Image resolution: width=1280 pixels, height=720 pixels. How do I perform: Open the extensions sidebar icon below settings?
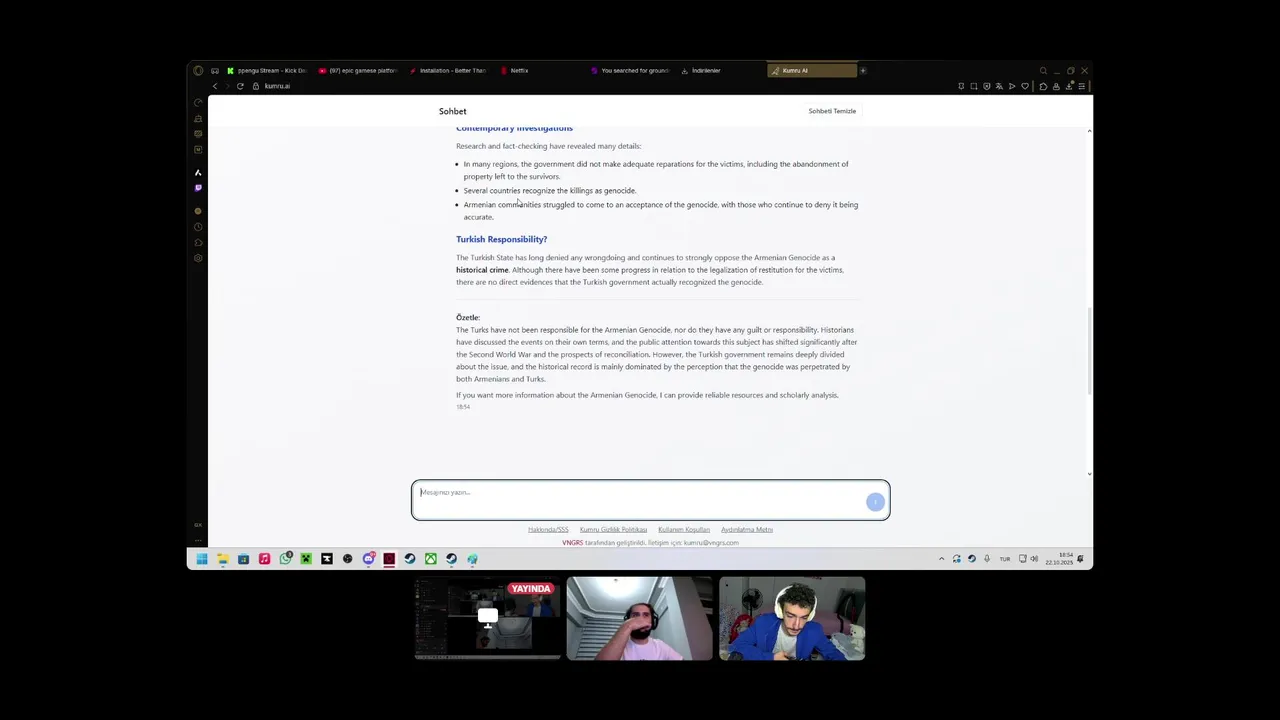click(198, 242)
